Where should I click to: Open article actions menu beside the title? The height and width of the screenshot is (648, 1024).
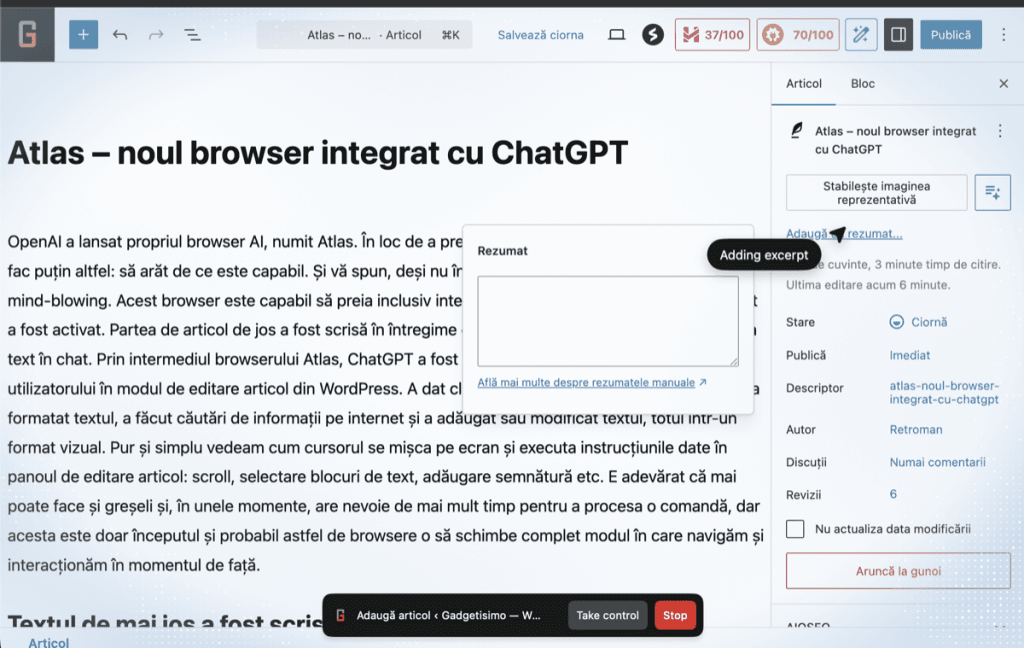point(999,131)
